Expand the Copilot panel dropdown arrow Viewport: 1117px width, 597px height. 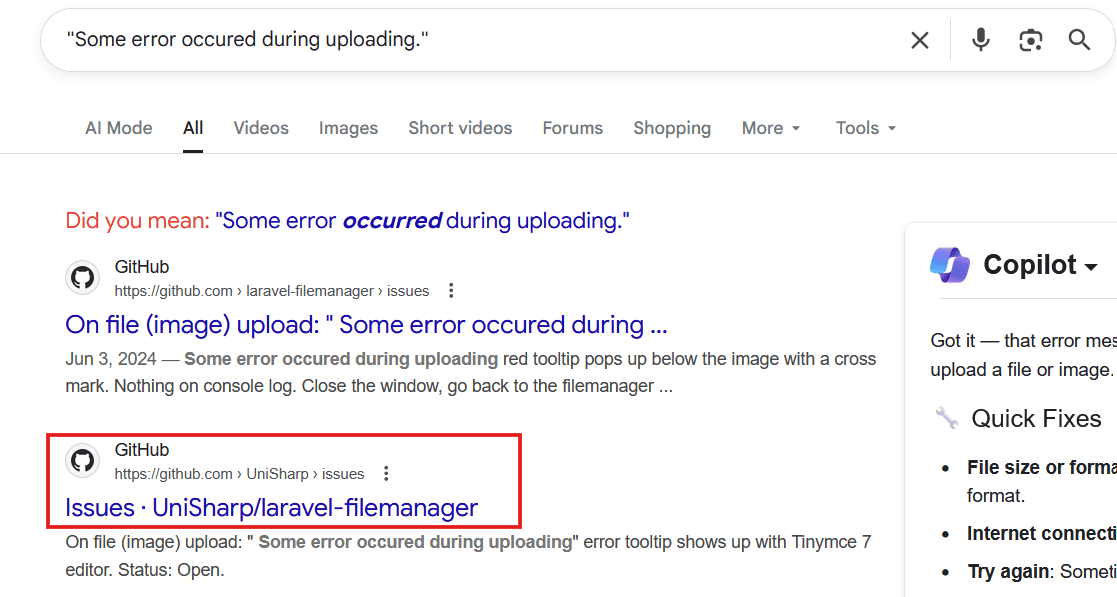(1090, 266)
